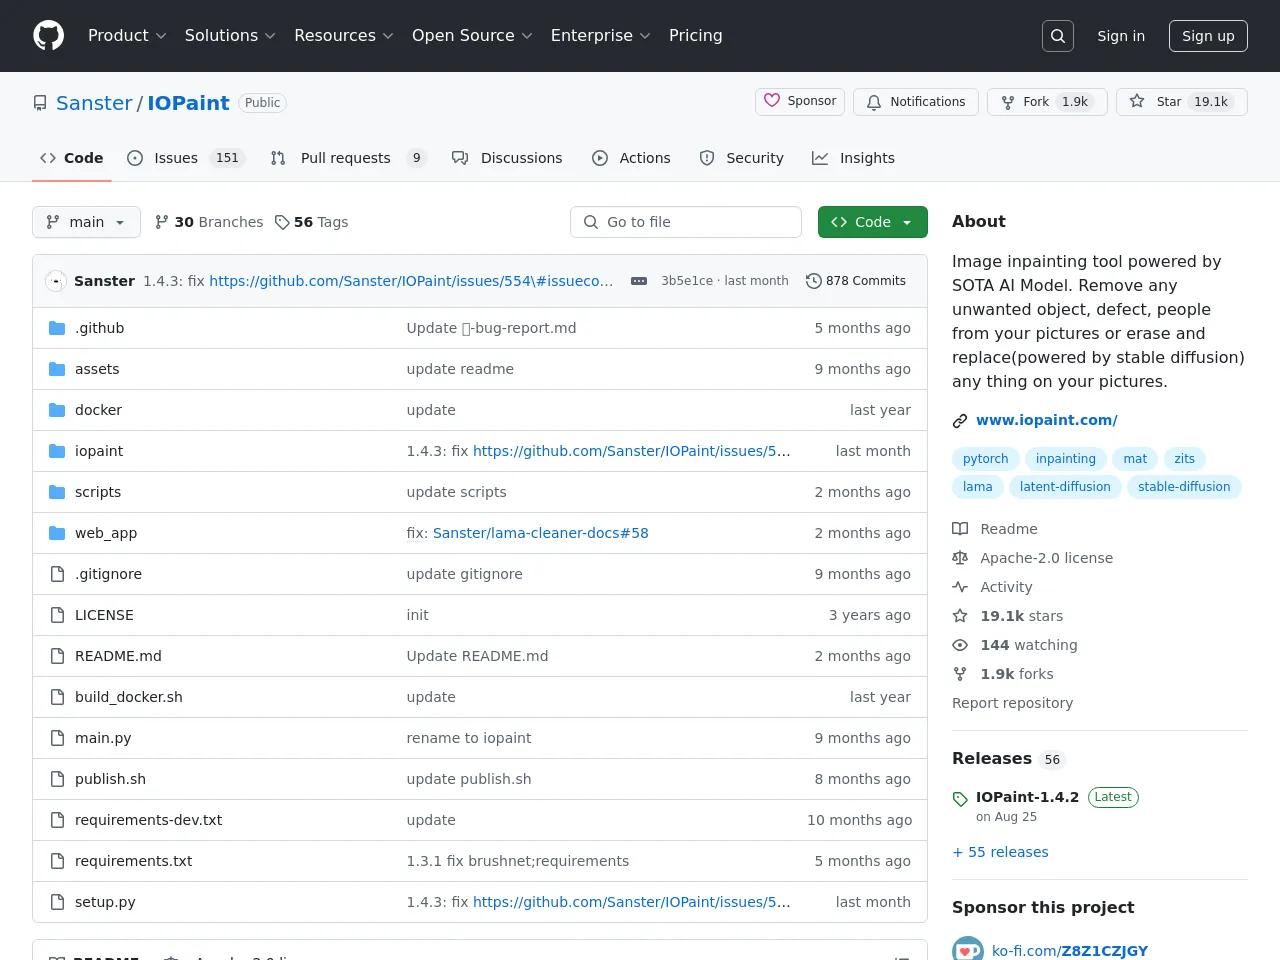
Task: Open the main branch dropdown
Action: click(x=86, y=222)
